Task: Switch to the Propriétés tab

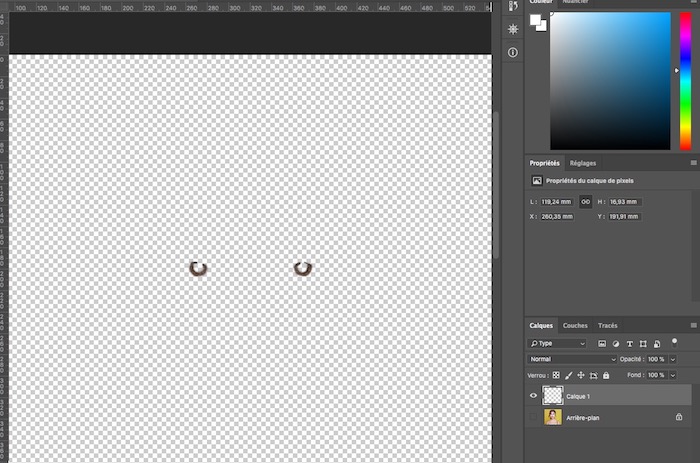Action: pos(545,163)
